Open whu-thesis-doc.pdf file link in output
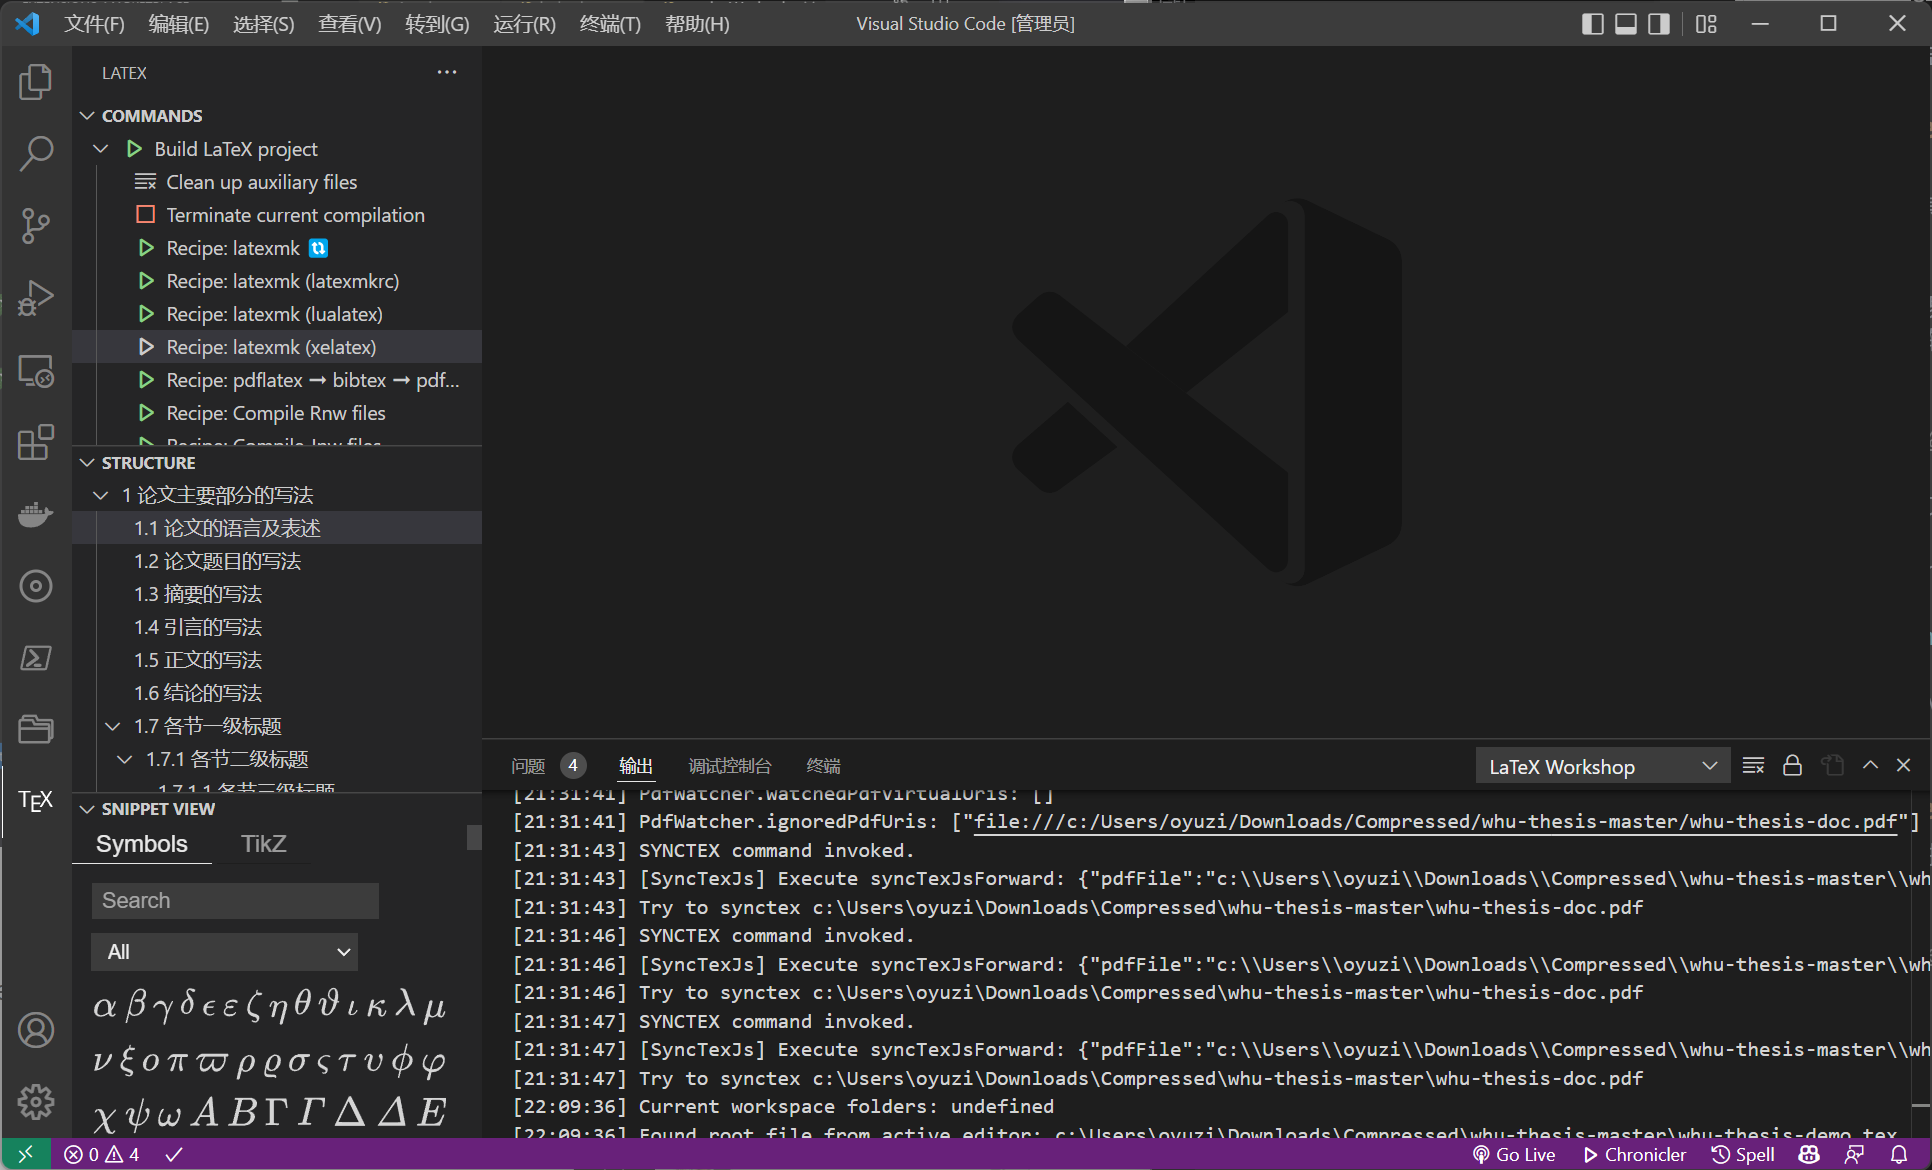This screenshot has width=1932, height=1170. 1435,822
